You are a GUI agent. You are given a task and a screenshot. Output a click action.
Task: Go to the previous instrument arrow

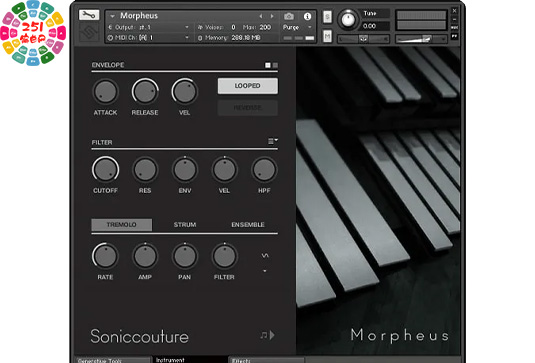(261, 16)
